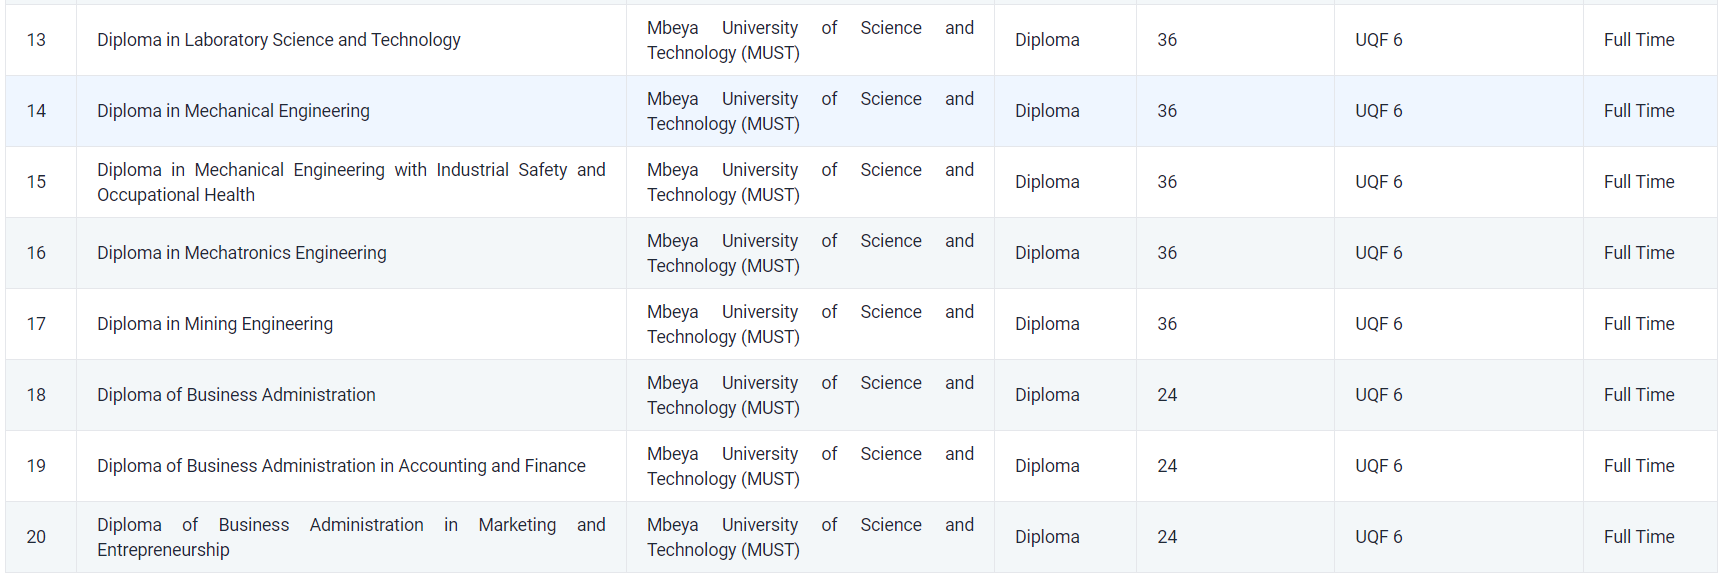Click Full Time cell in row 13
Image resolution: width=1721 pixels, height=577 pixels.
pos(1638,40)
